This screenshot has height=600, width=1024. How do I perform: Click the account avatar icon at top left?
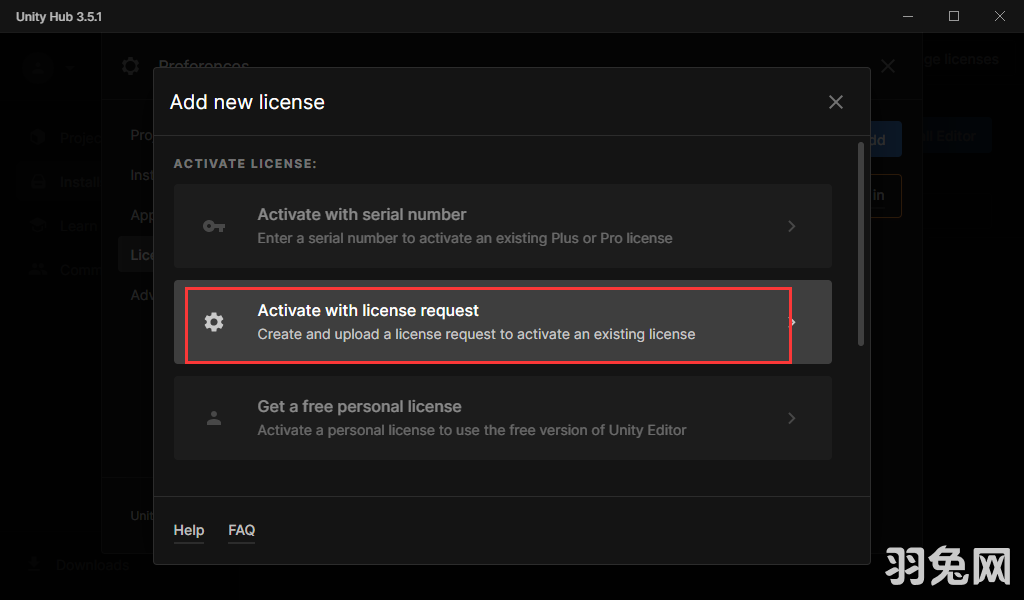coord(38,66)
